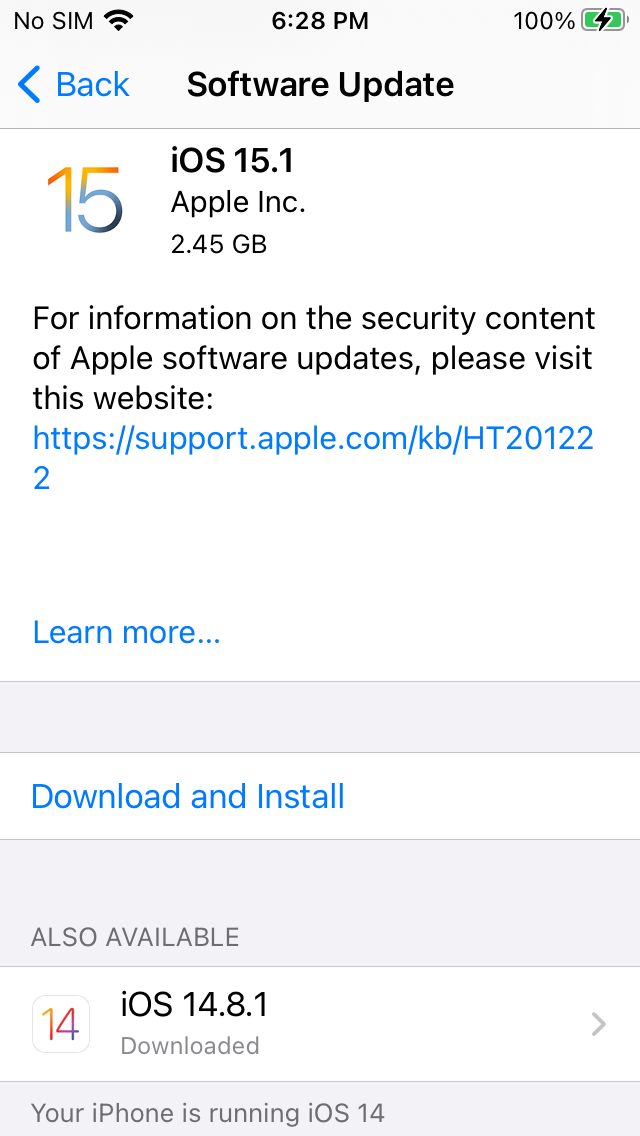Tap the Software Update title
The width and height of the screenshot is (640, 1136).
click(320, 85)
